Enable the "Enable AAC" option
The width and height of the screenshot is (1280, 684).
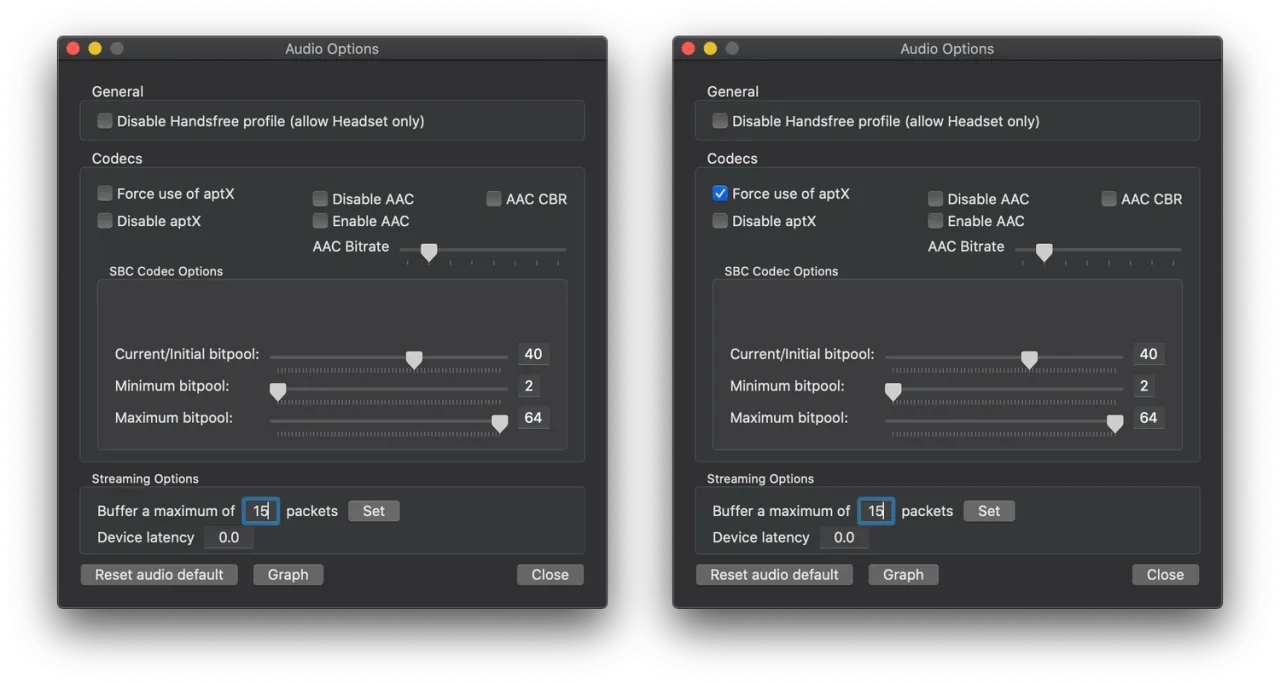pyautogui.click(x=320, y=221)
